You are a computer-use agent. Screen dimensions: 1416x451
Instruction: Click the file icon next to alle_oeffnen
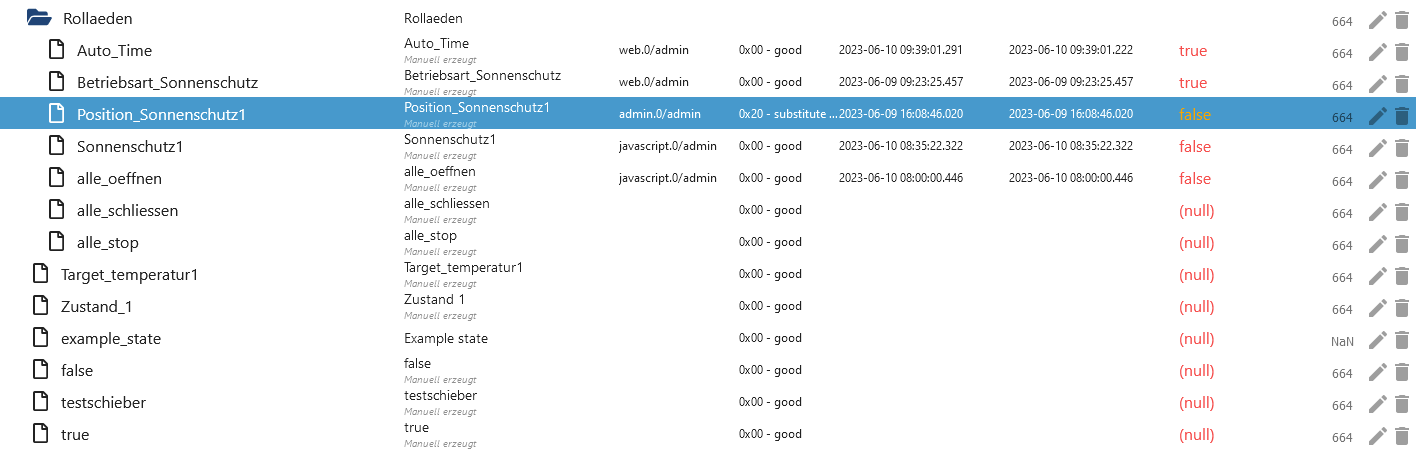coord(57,179)
